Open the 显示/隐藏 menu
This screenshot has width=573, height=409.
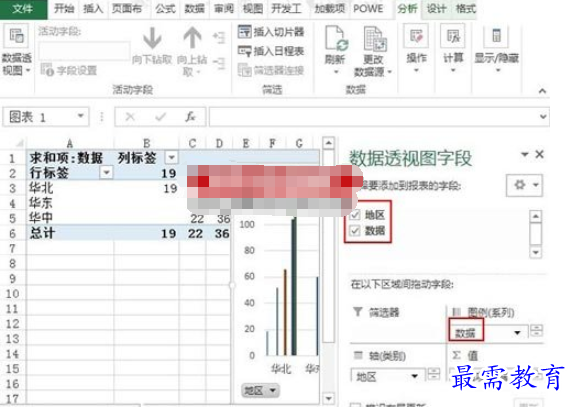tap(496, 48)
